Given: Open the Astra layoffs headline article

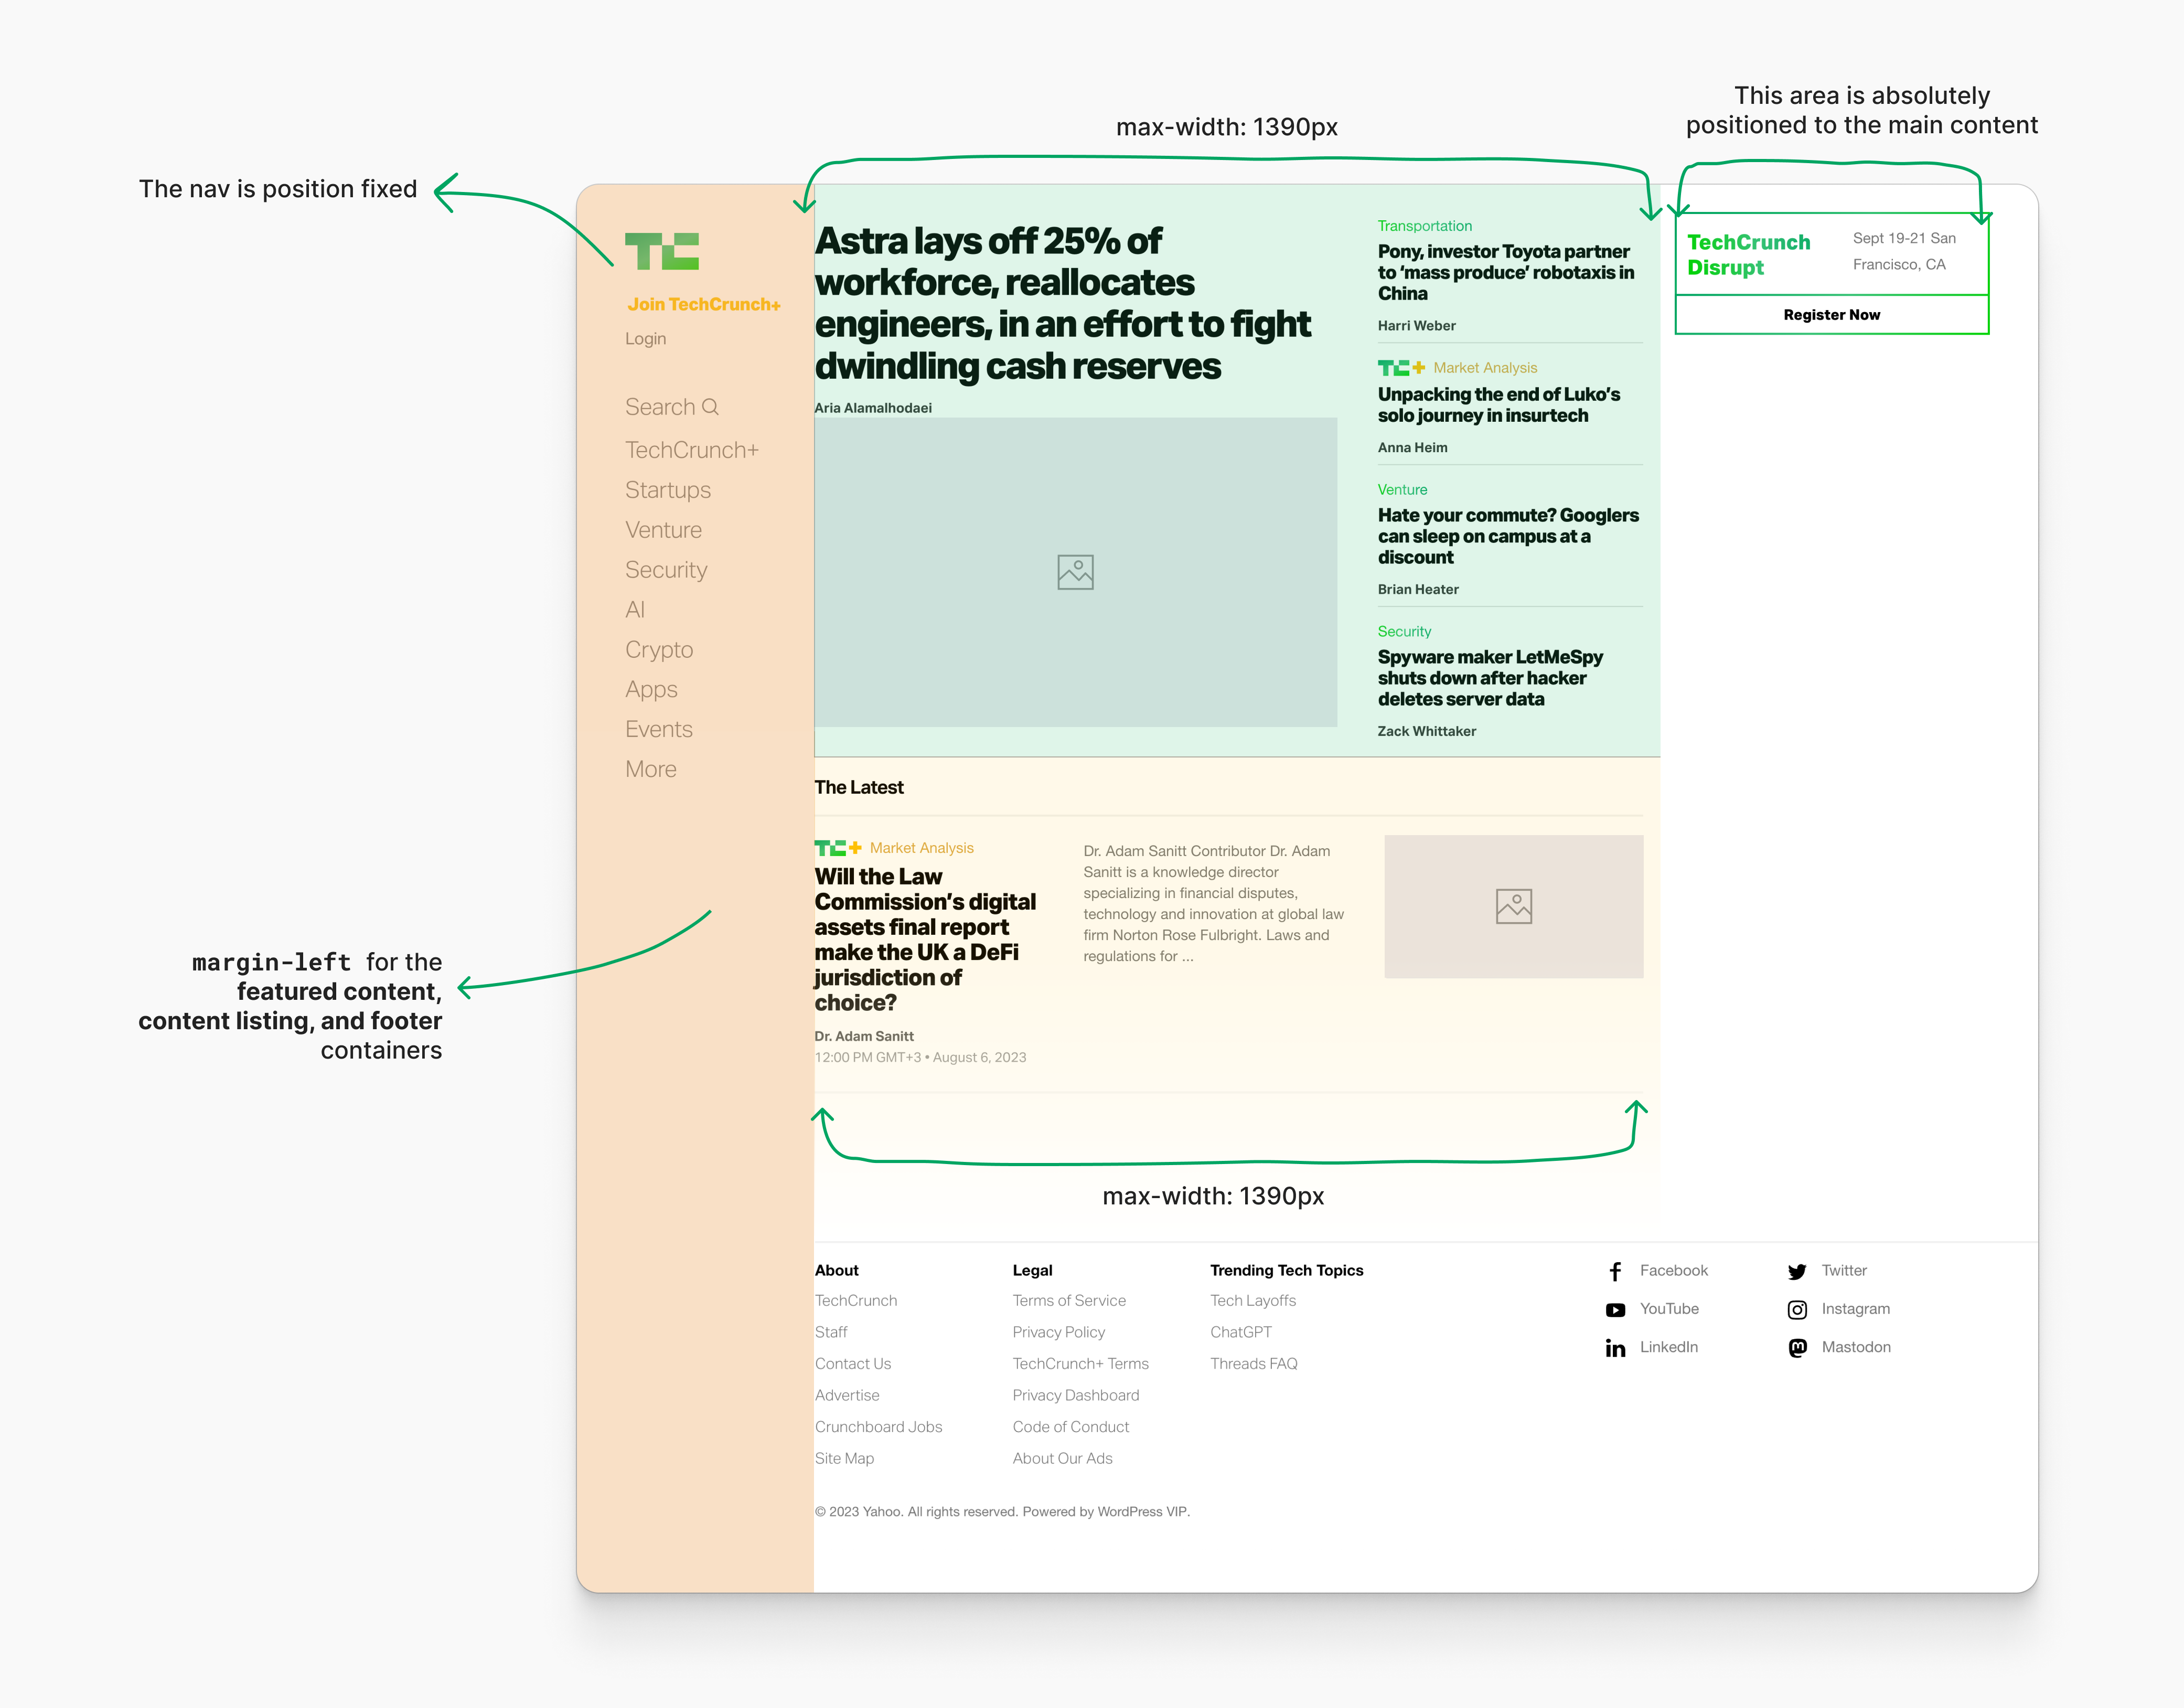Looking at the screenshot, I should pyautogui.click(x=1061, y=303).
